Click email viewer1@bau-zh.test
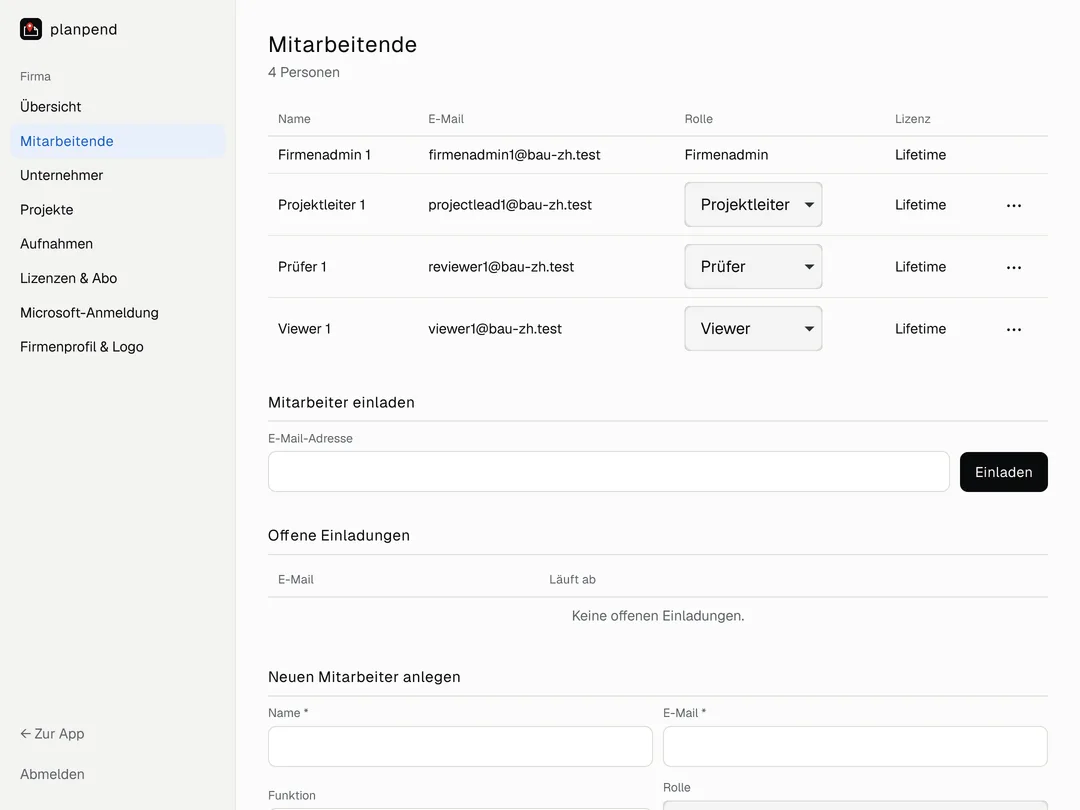 click(495, 329)
